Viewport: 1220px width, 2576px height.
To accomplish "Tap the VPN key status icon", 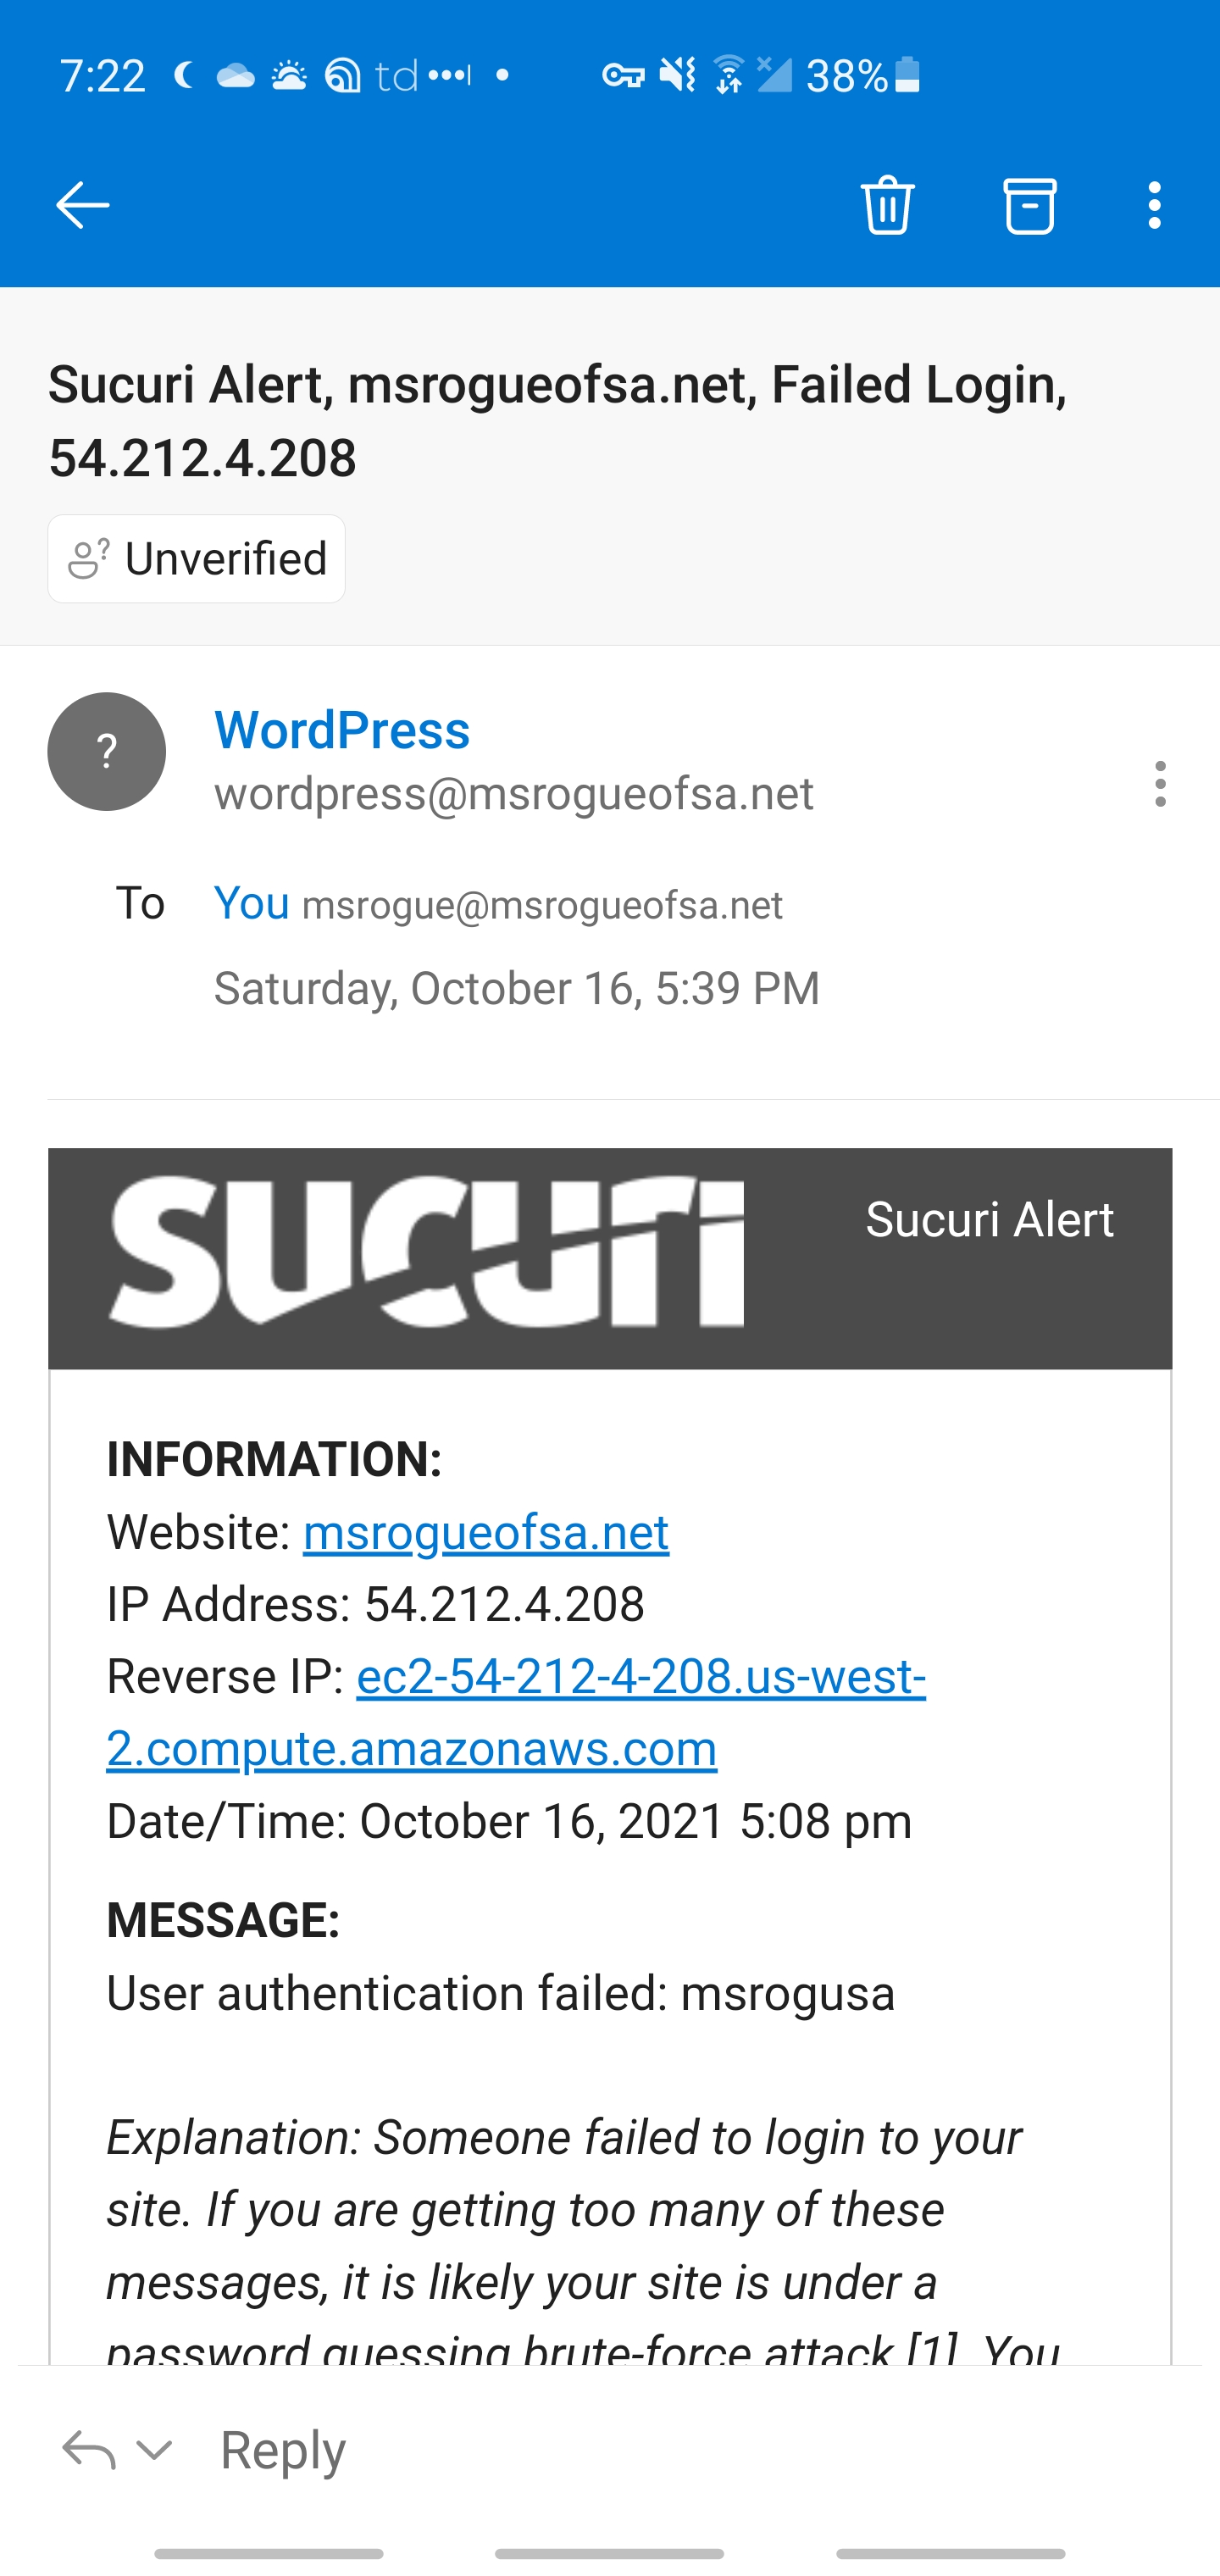I will coord(622,76).
